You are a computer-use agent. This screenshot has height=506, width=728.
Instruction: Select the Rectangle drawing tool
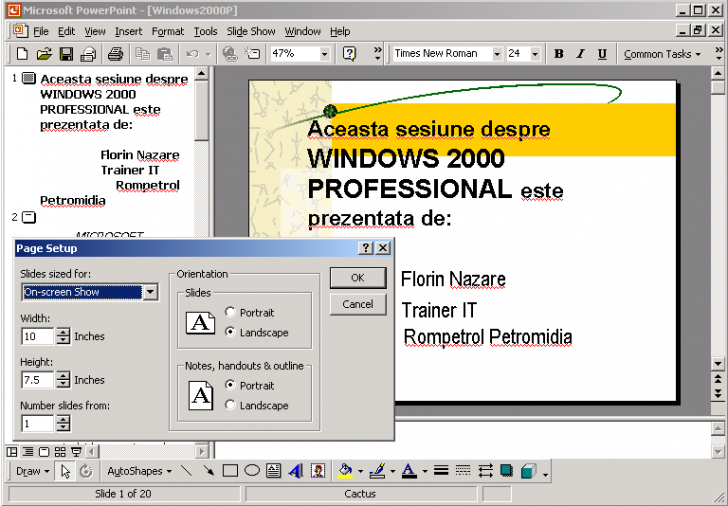tap(230, 471)
